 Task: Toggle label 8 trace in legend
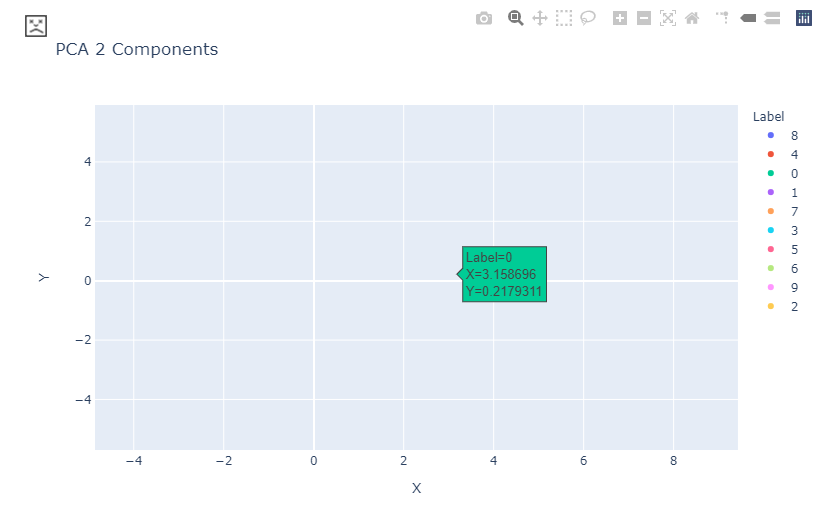click(x=782, y=136)
